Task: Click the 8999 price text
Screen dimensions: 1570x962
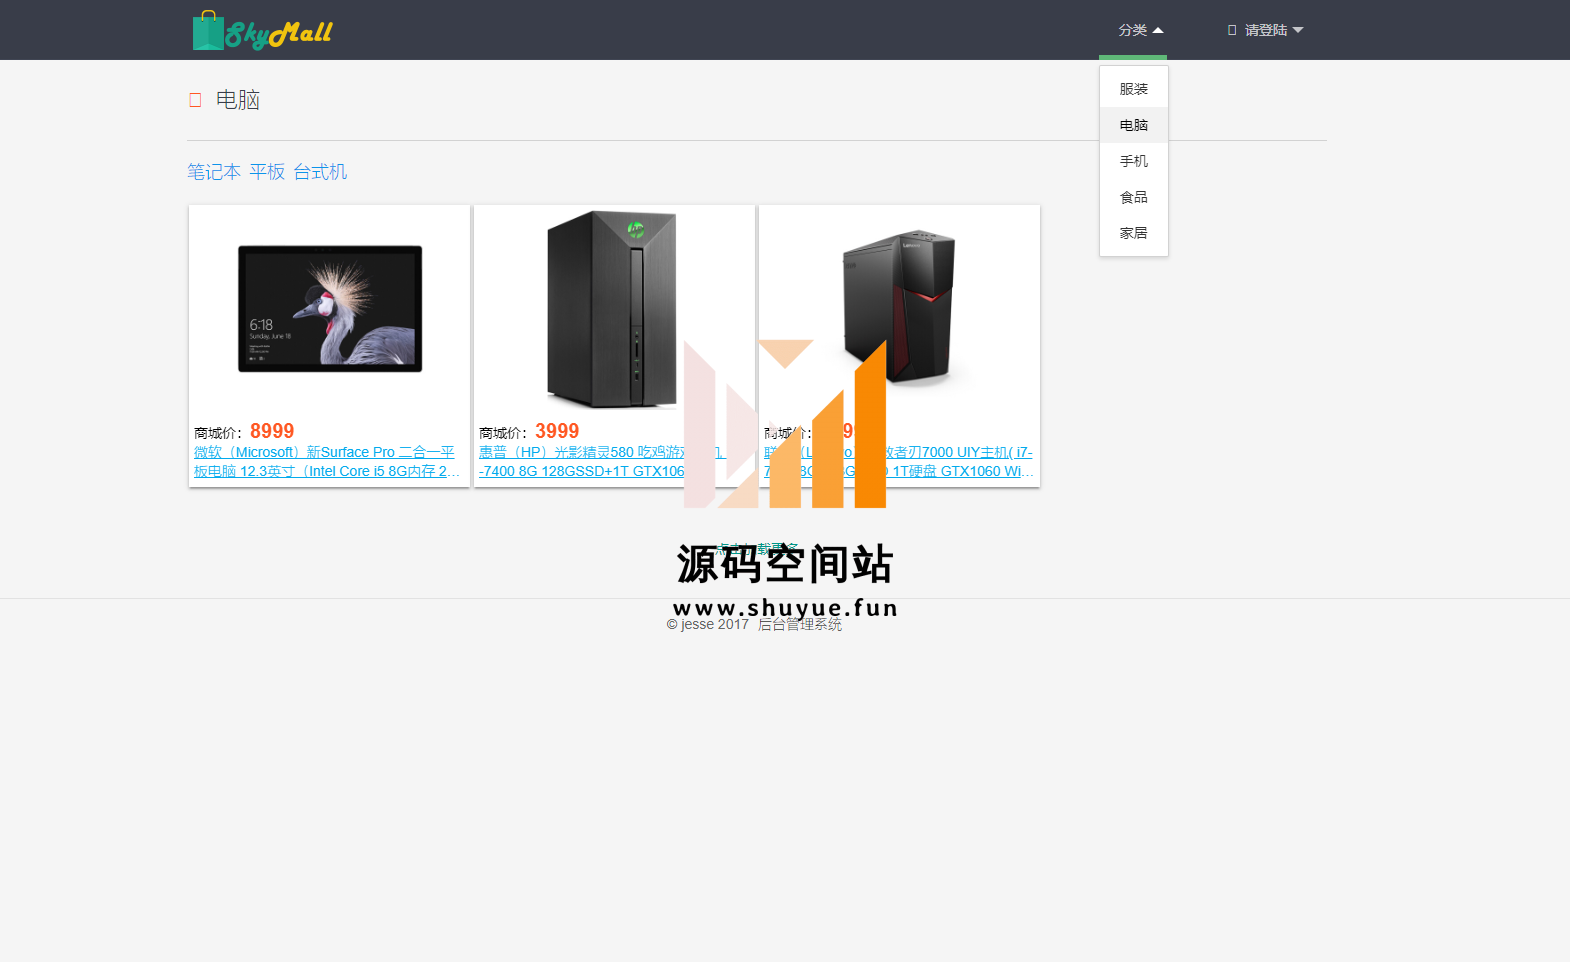Action: click(272, 431)
